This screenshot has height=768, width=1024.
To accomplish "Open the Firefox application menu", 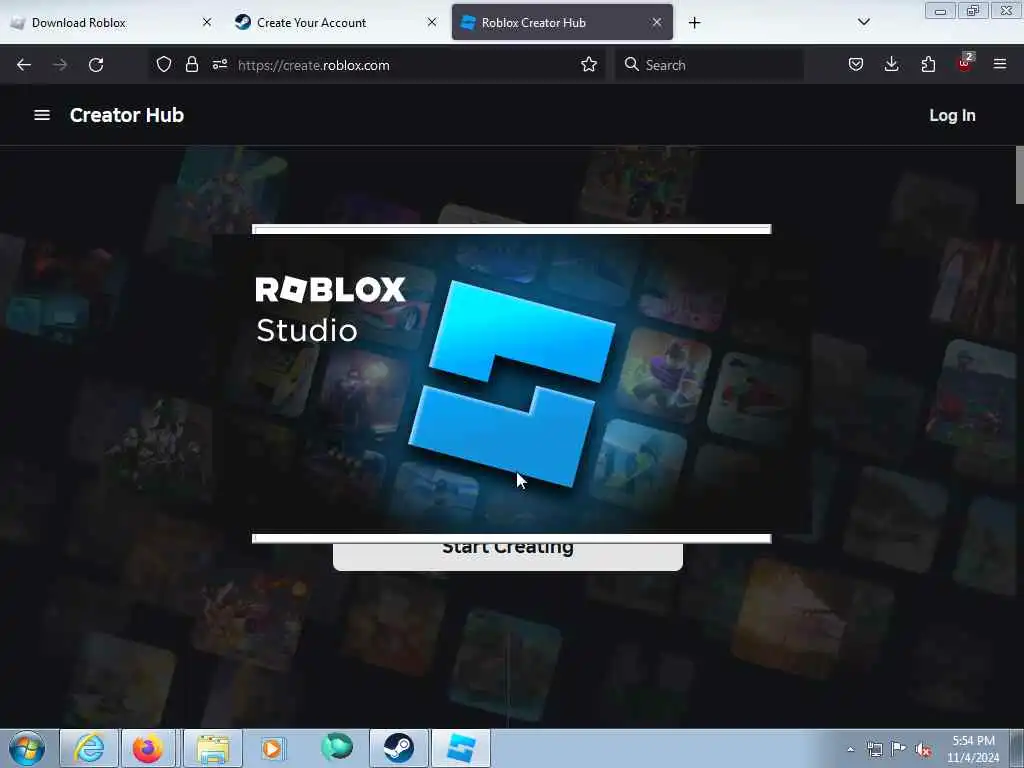I will coord(1000,65).
